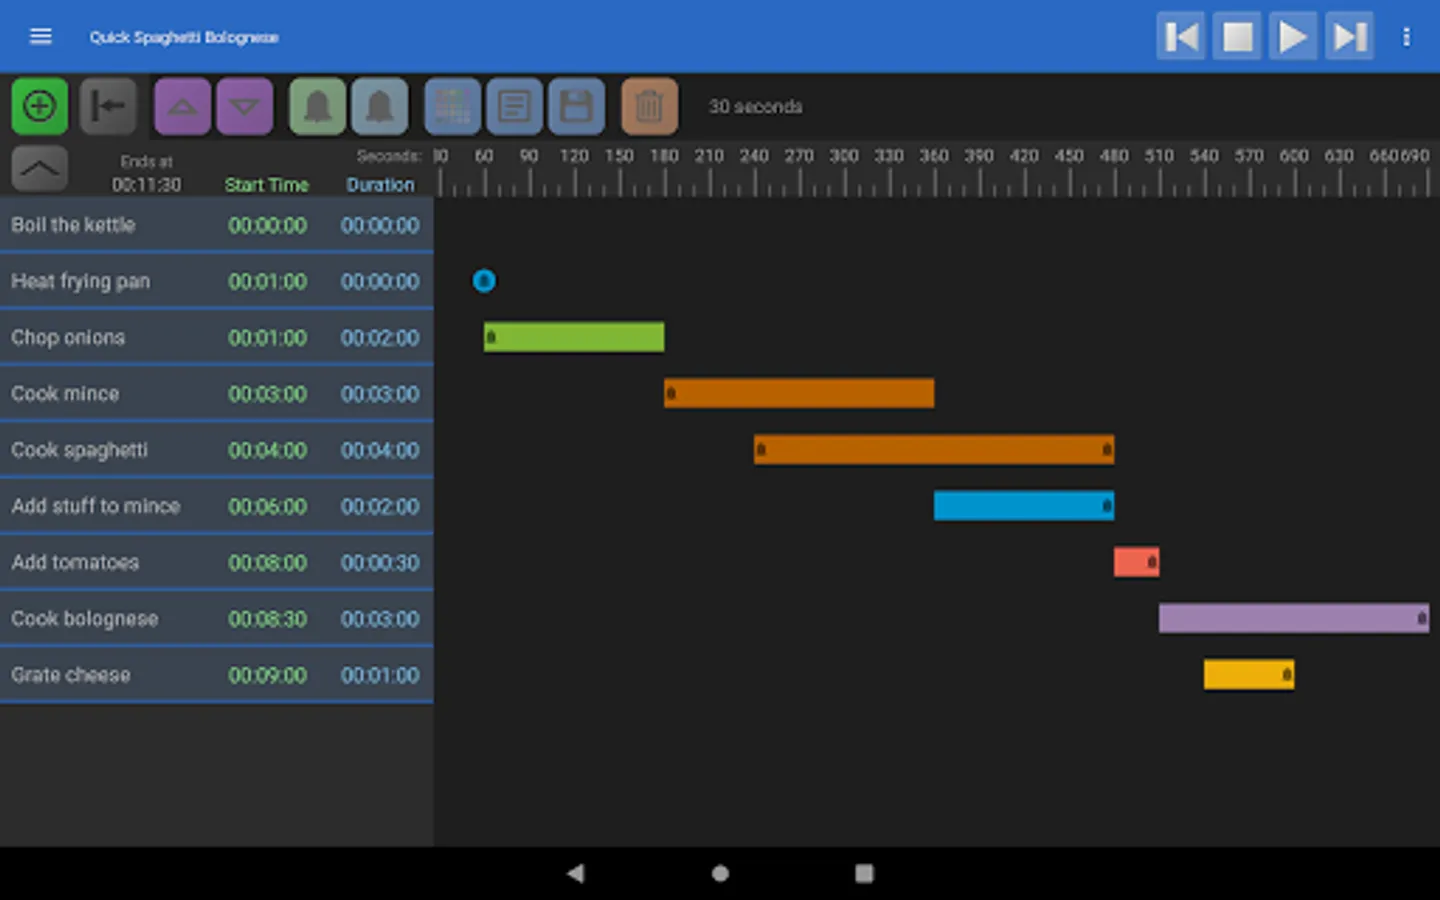
Task: Click Cook spaghetti duration 00:04:00
Action: coord(380,450)
